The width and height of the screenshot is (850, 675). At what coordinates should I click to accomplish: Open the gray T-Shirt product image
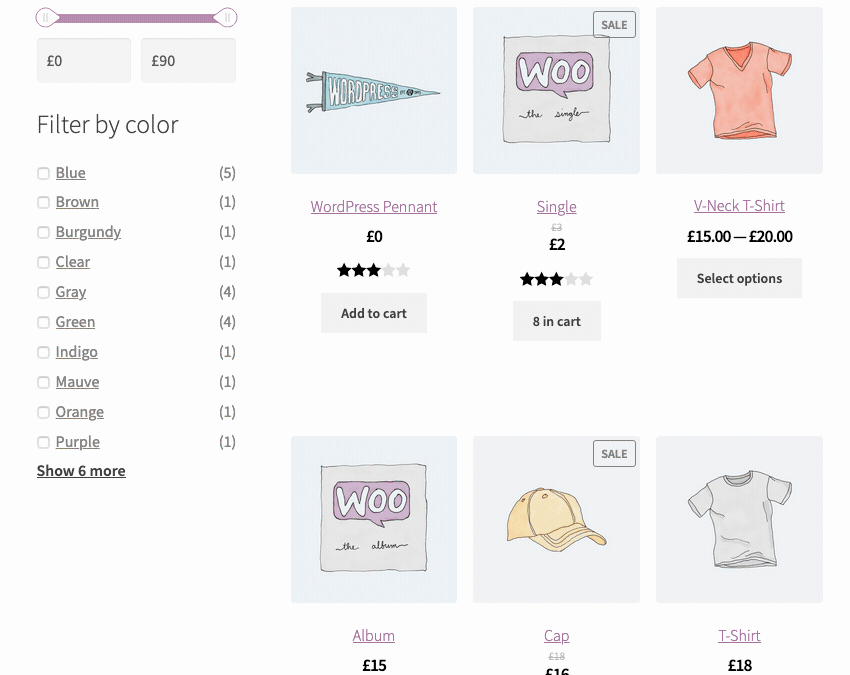739,519
